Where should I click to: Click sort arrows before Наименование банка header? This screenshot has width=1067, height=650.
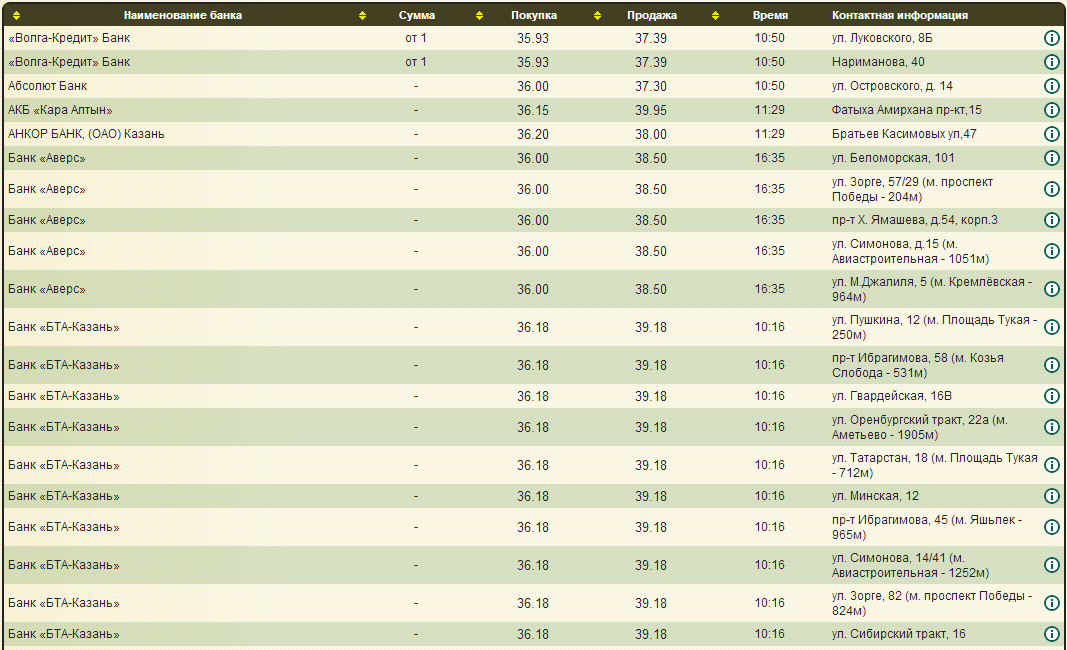[x=16, y=15]
